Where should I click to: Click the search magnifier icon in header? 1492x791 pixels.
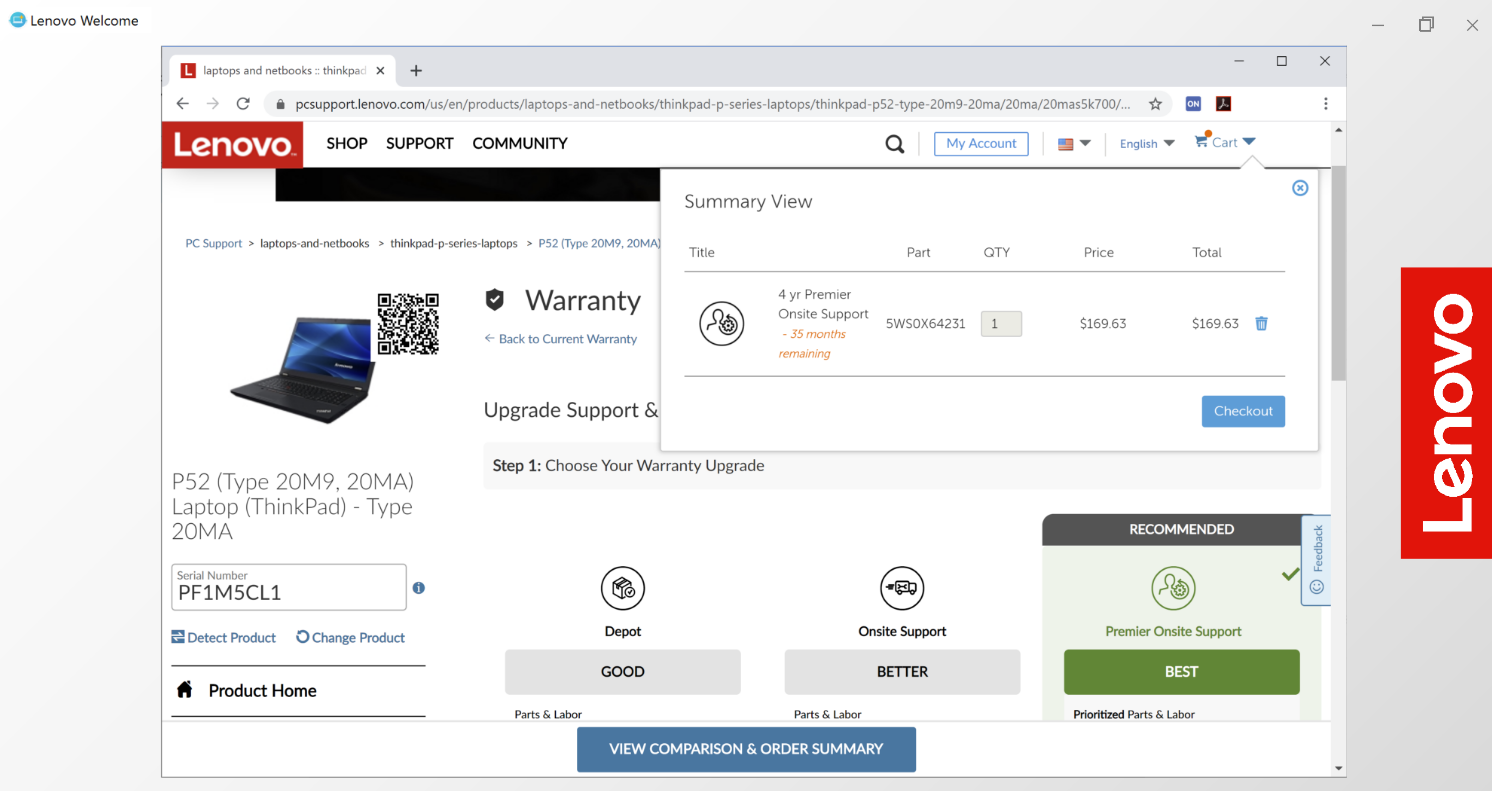[x=894, y=144]
